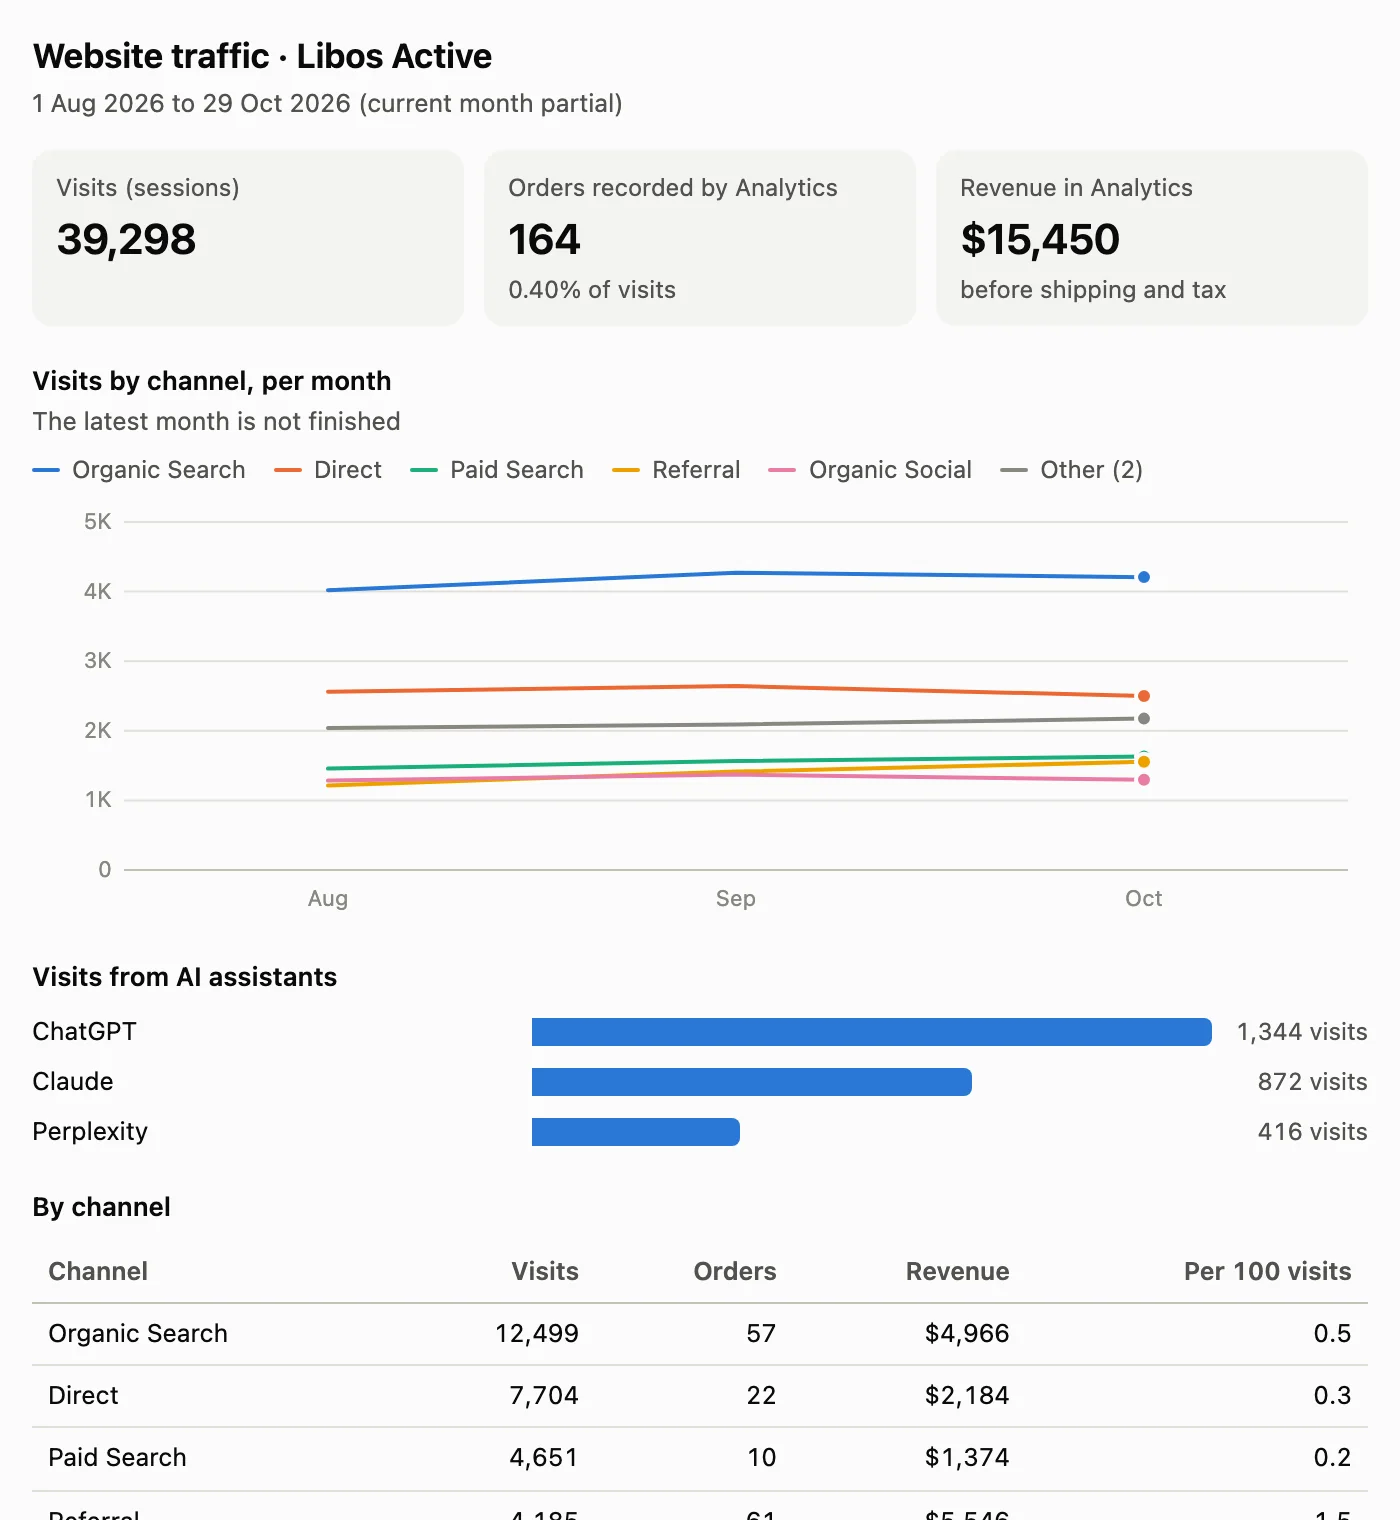Click the $2,184 revenue cell
The image size is (1400, 1520).
tap(967, 1395)
